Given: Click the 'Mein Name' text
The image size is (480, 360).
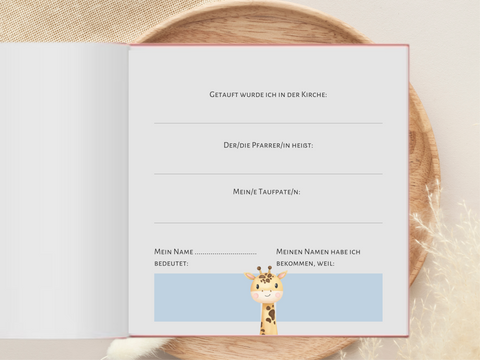Looking at the screenshot, I should coord(173,251).
